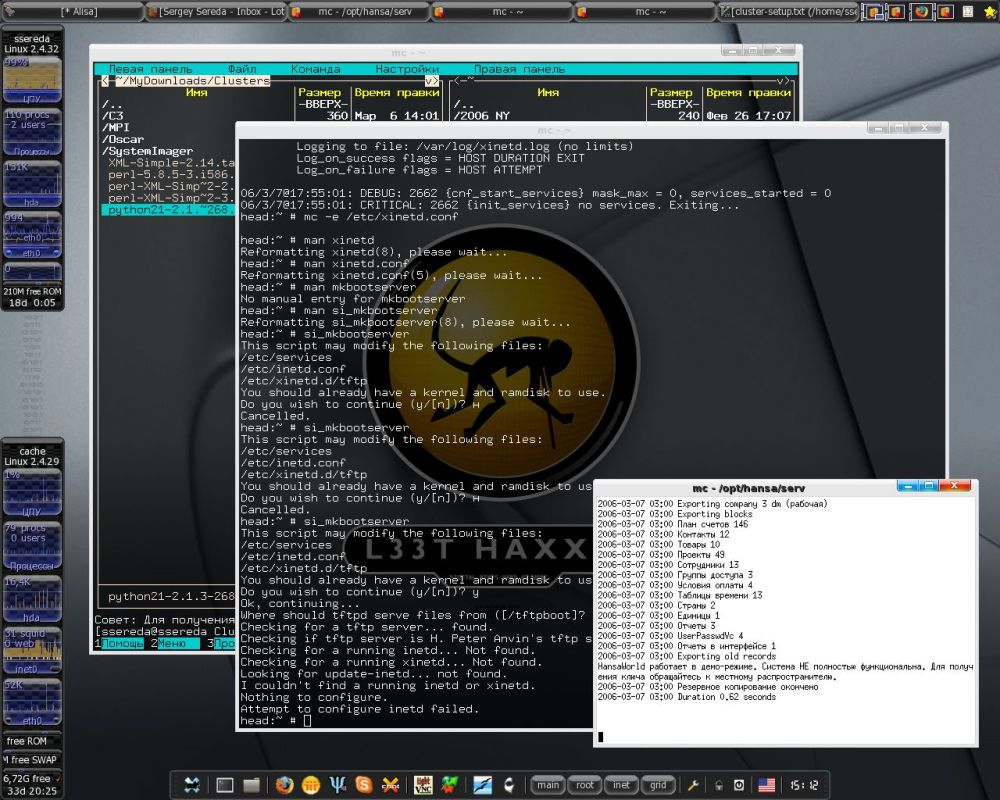The width and height of the screenshot is (1000, 800).
Task: Open the Alisa taskbar entry
Action: [x=71, y=11]
